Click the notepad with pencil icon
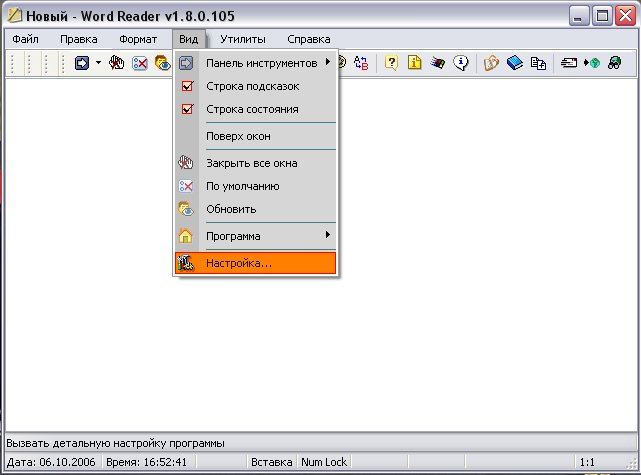This screenshot has width=641, height=475. tap(491, 63)
